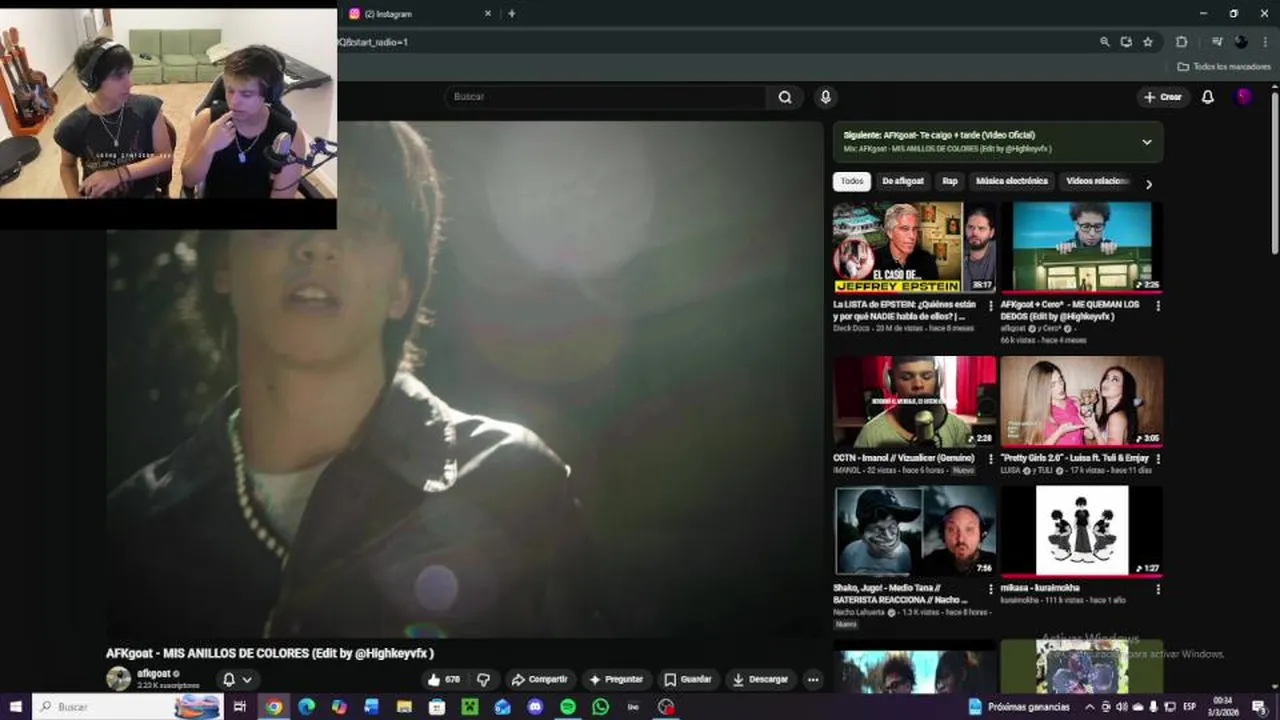The image size is (1280, 720).
Task: Open Chrome three-dot menu
Action: click(x=1263, y=42)
